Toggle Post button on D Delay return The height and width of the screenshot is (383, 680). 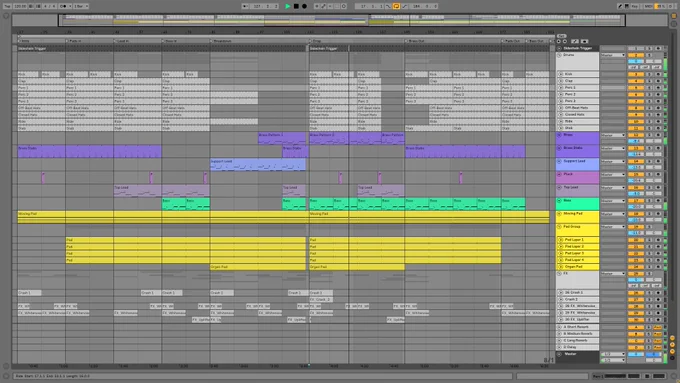pyautogui.click(x=658, y=347)
